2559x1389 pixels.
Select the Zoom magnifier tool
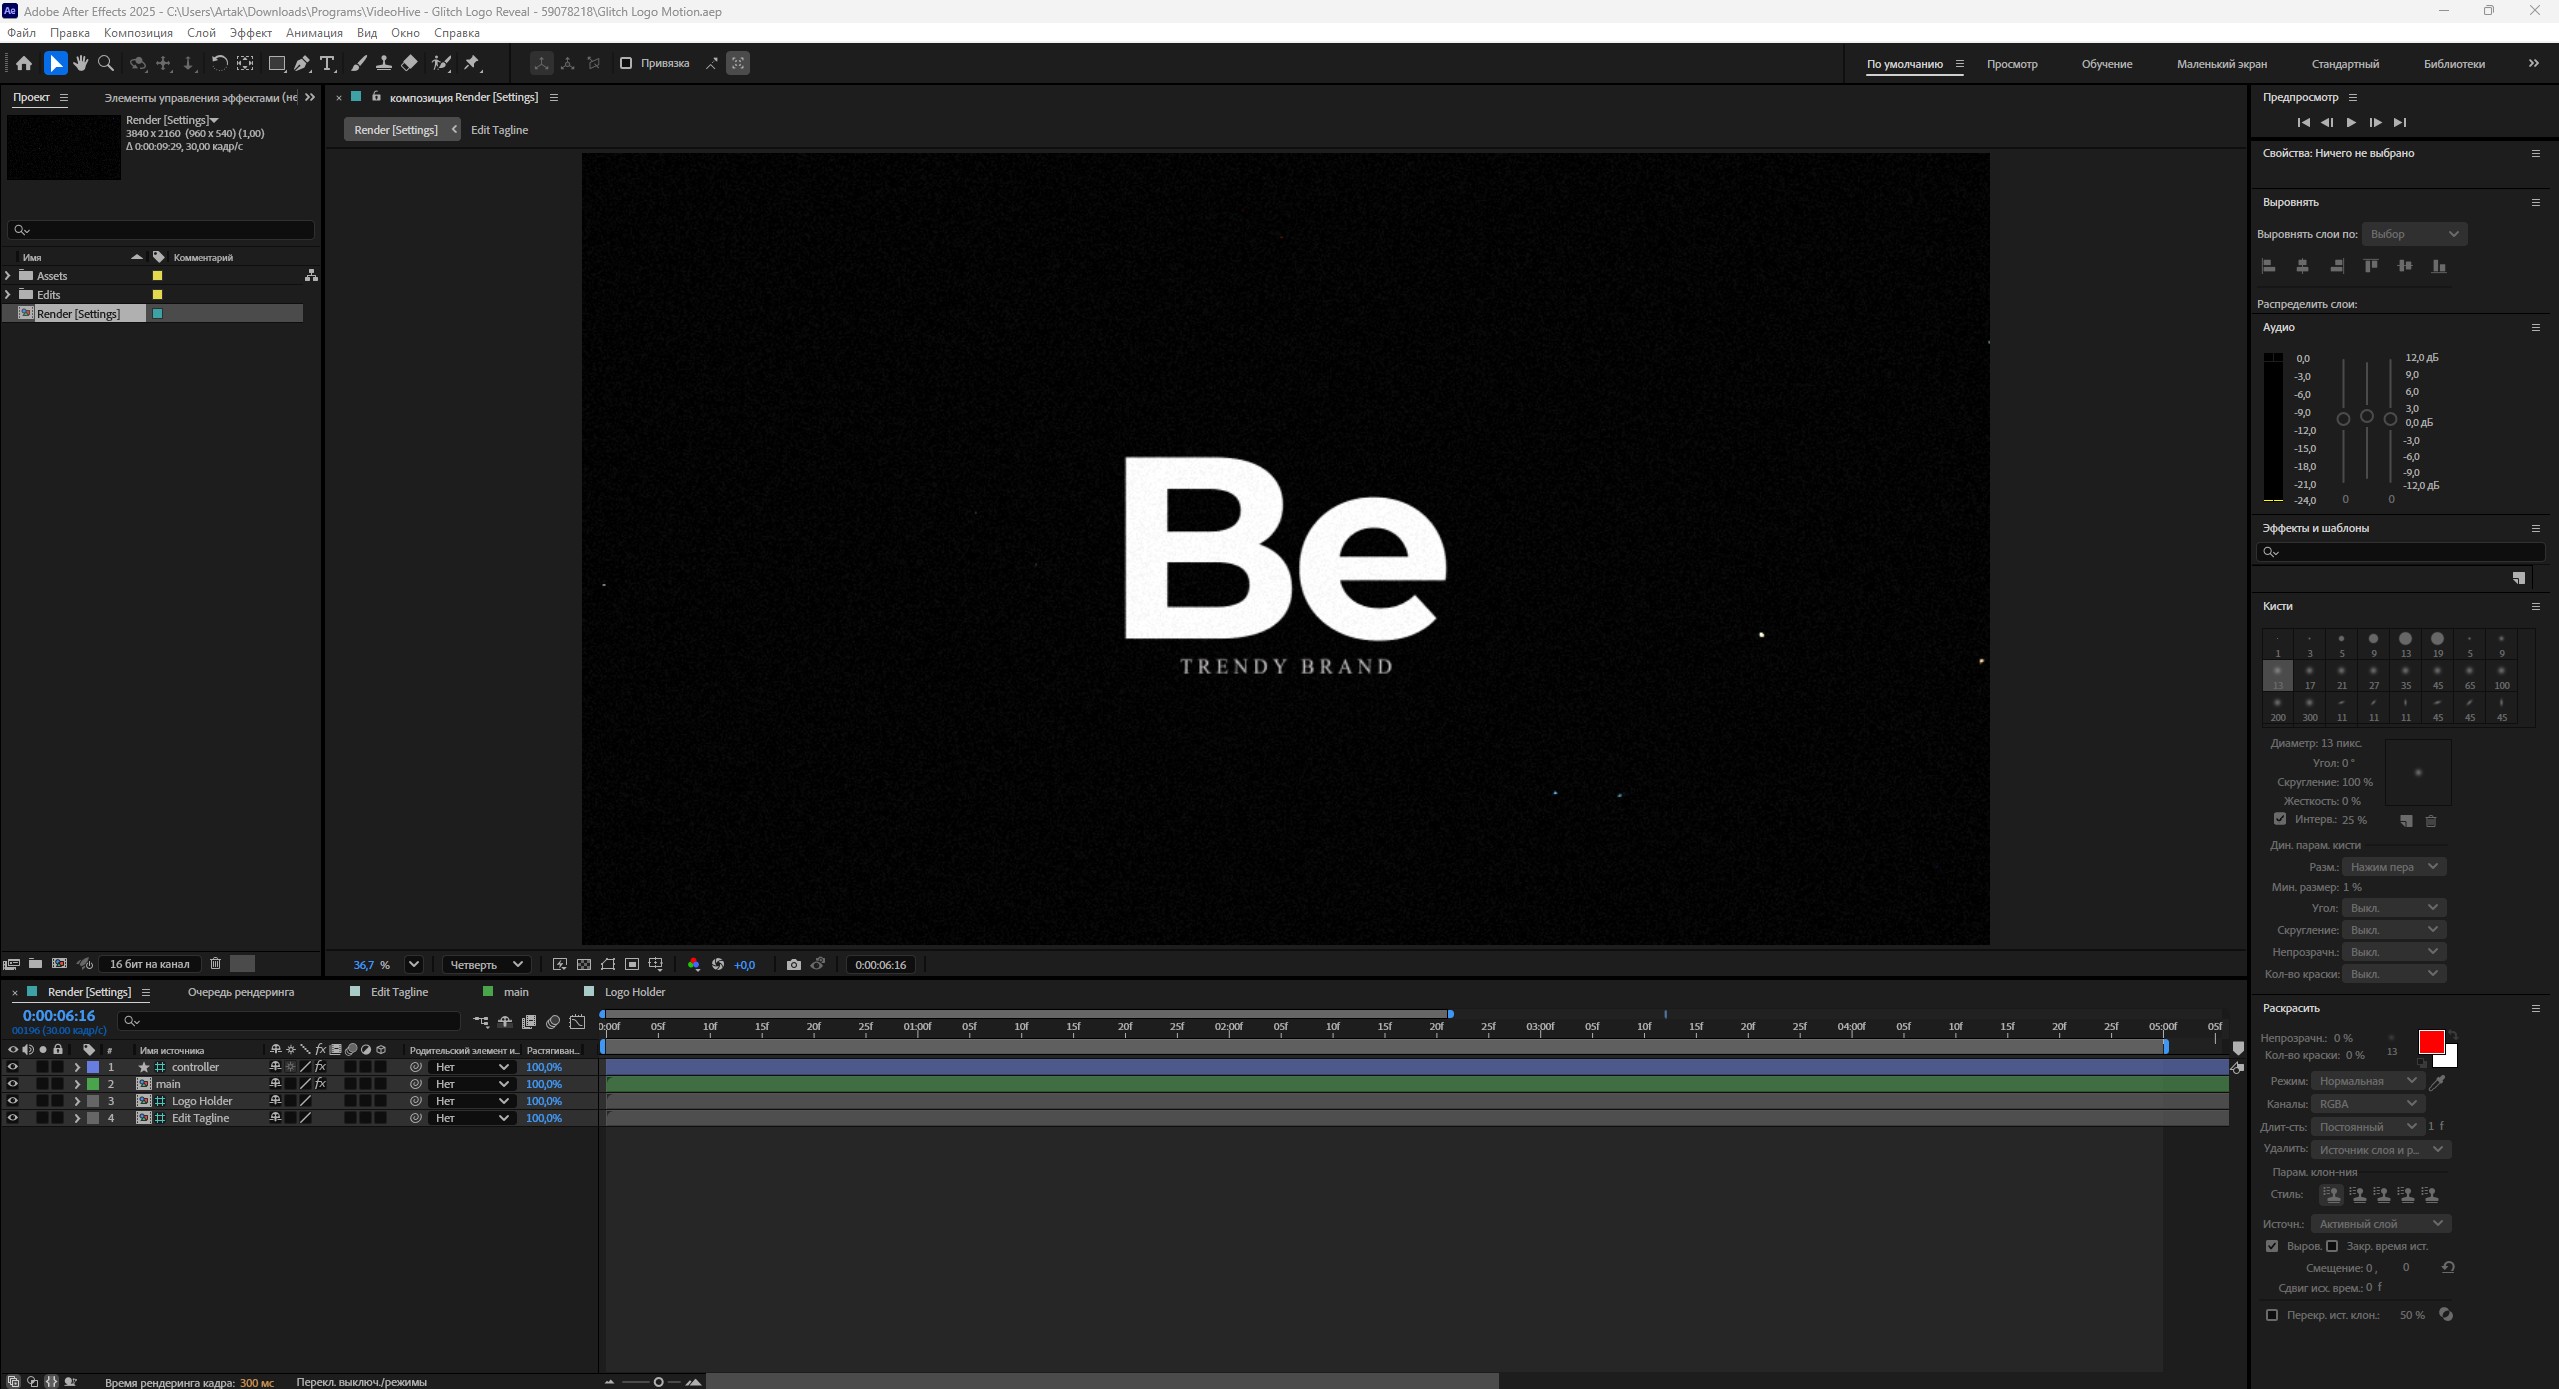pyautogui.click(x=106, y=63)
